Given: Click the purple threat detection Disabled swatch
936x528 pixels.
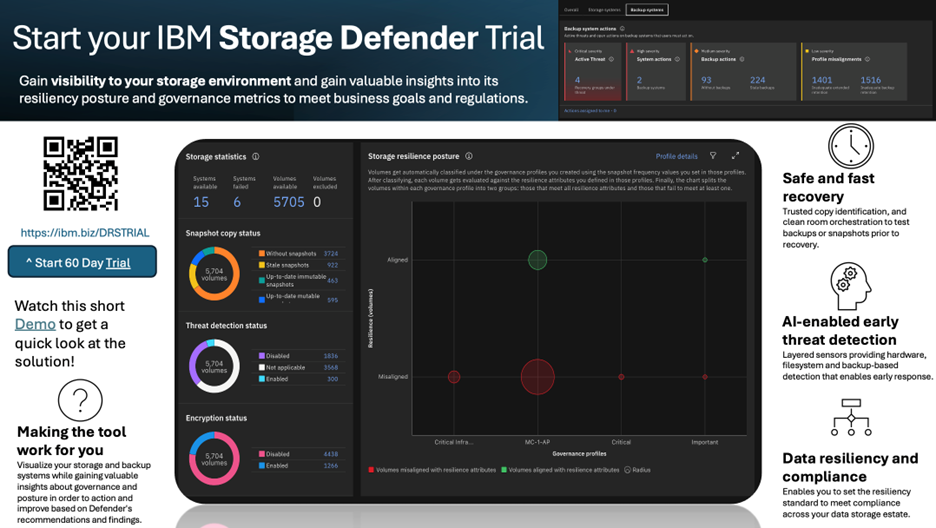Looking at the screenshot, I should (261, 356).
